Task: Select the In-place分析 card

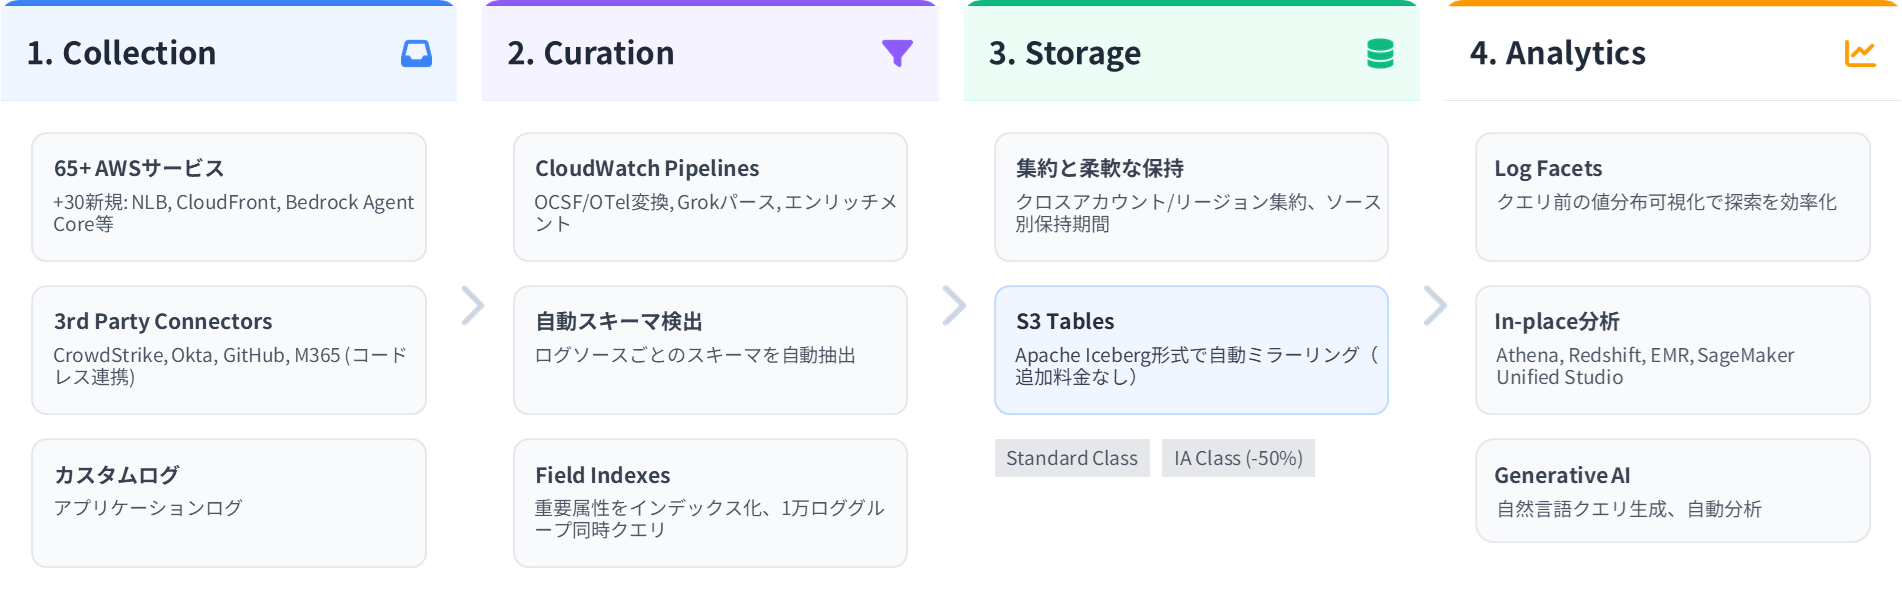Action: coord(1672,350)
